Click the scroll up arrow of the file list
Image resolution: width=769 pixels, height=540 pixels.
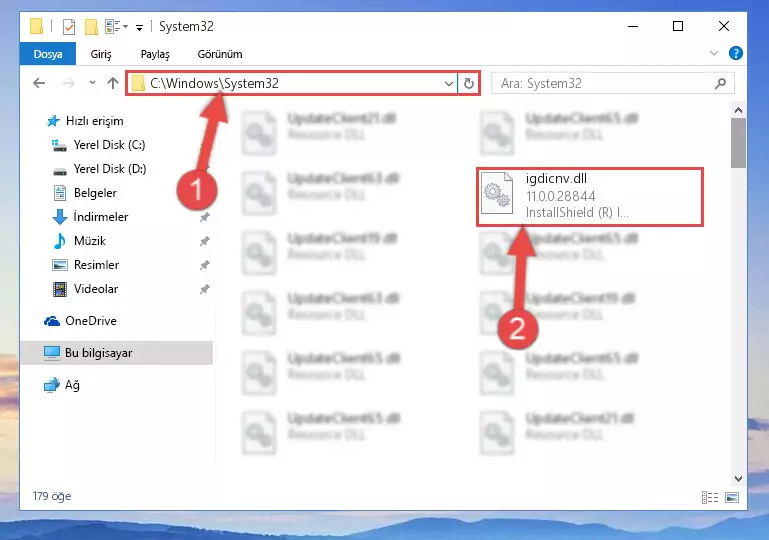(738, 110)
